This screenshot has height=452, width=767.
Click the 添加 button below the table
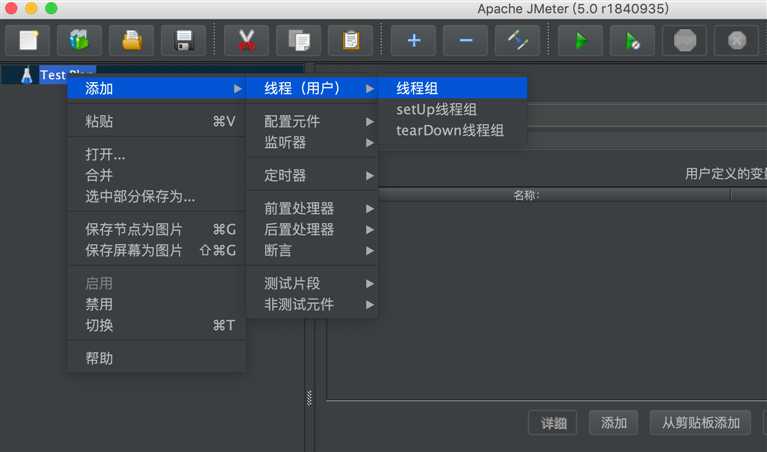613,423
